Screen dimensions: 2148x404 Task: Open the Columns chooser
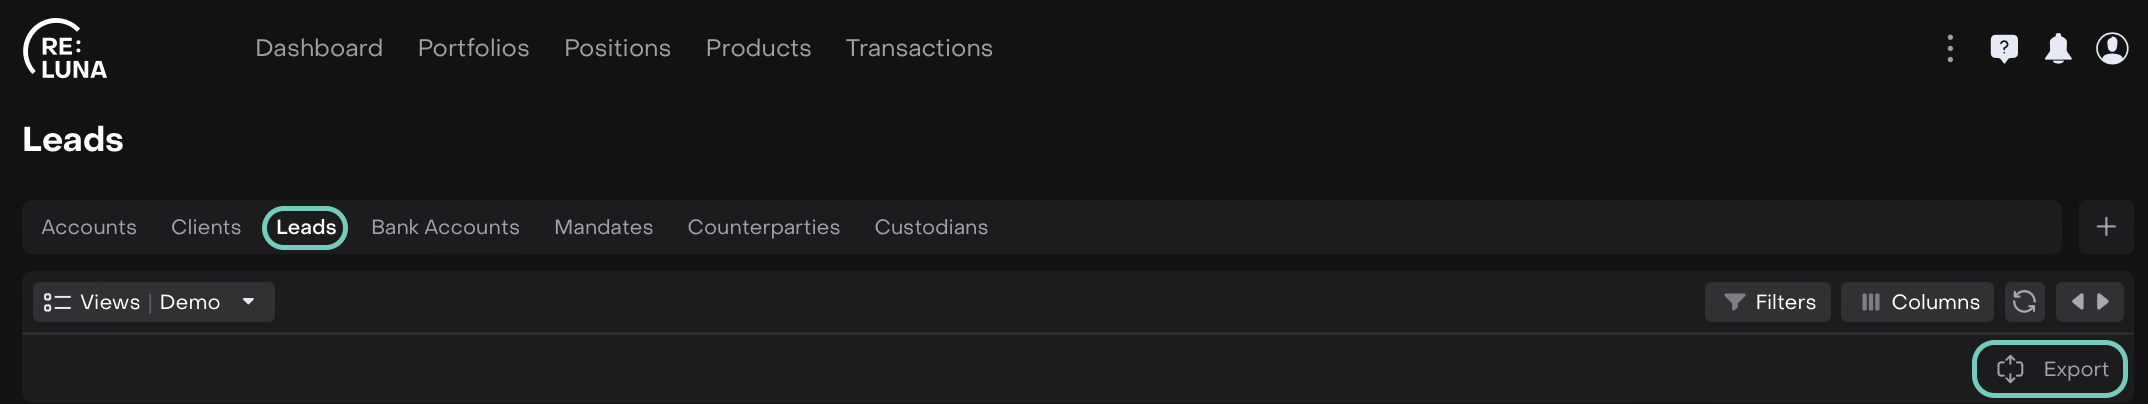1918,302
